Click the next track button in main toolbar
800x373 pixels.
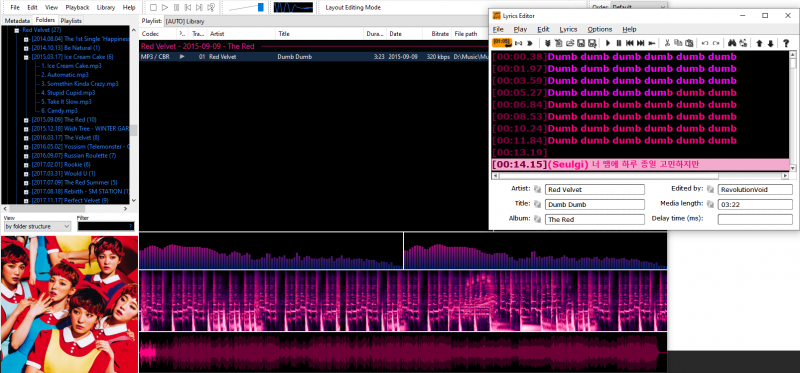click(x=199, y=8)
